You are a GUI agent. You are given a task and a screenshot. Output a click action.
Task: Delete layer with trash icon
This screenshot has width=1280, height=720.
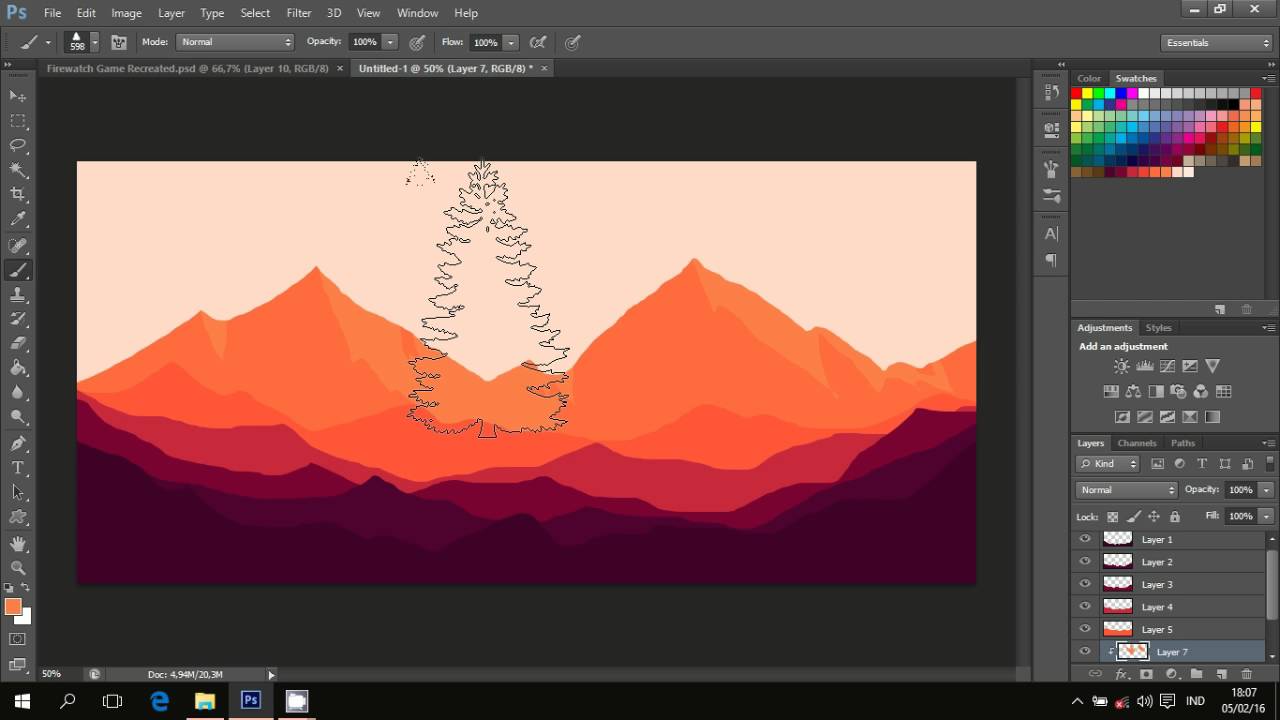pos(1246,674)
